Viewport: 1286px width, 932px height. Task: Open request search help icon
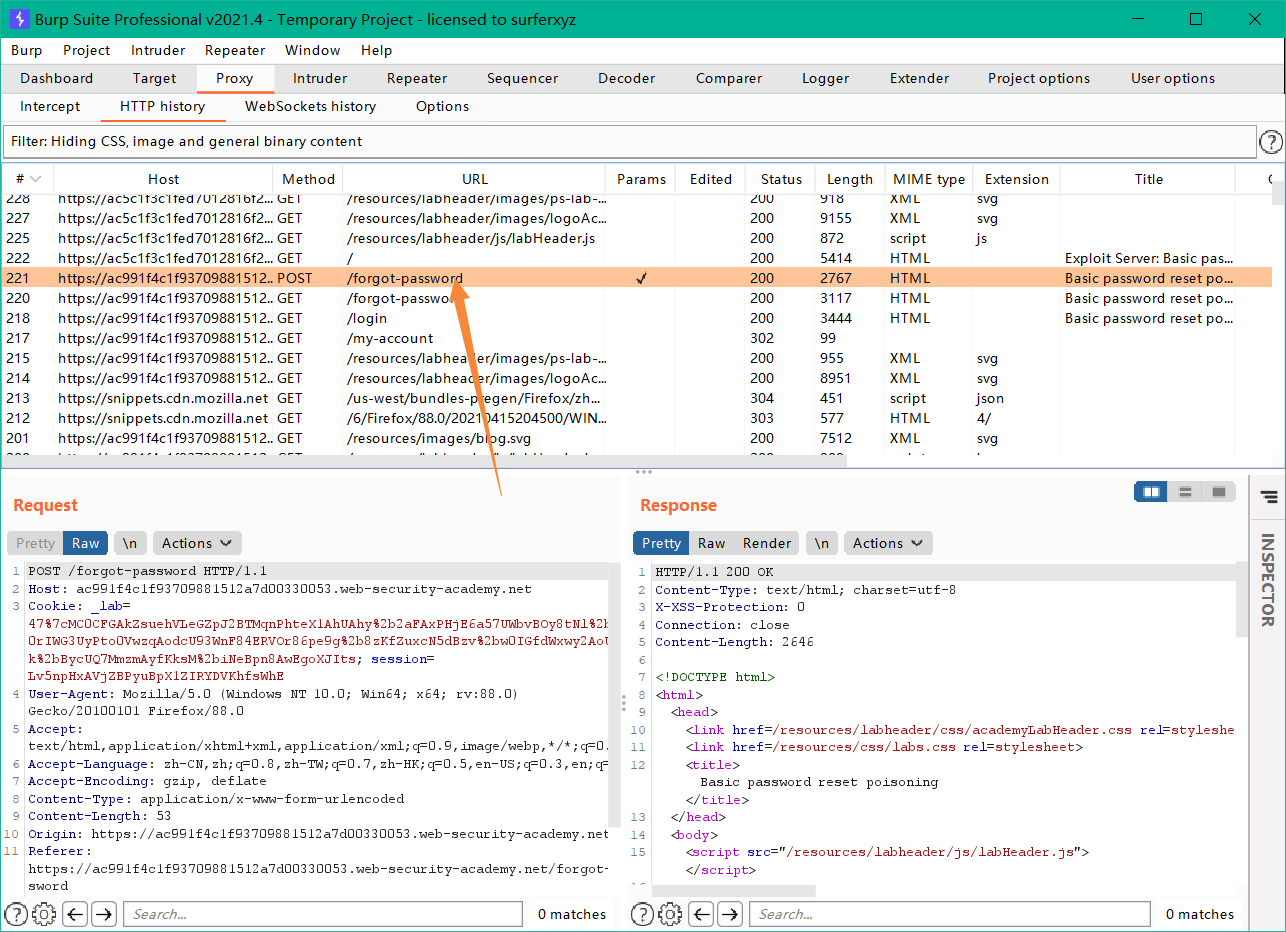(x=16, y=913)
